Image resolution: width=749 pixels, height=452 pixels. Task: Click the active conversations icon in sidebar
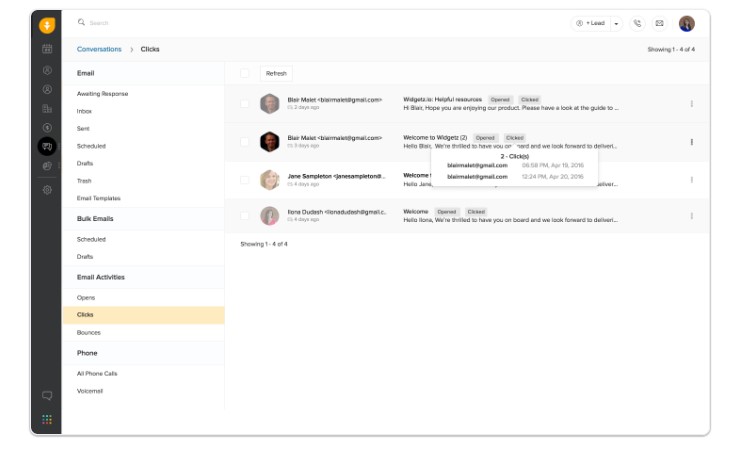47,146
